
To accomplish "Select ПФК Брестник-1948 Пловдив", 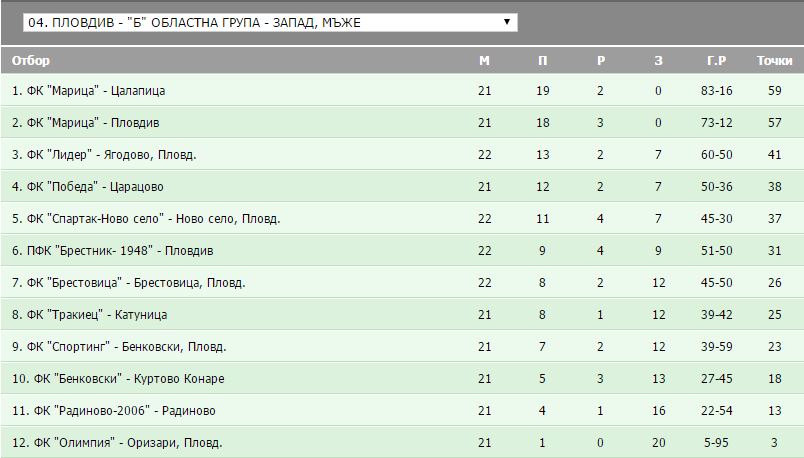I will click(x=112, y=251).
